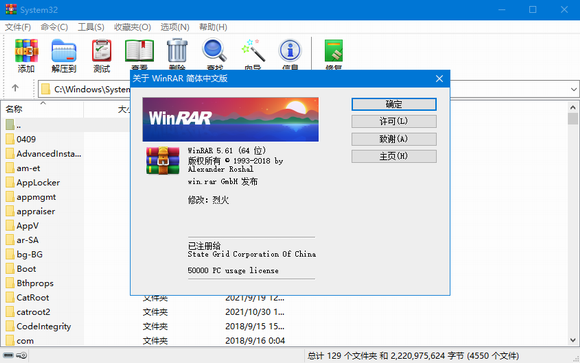The width and height of the screenshot is (580, 363).
Task: Click date 2018/9/16 0:04 of com
Action: 255,341
